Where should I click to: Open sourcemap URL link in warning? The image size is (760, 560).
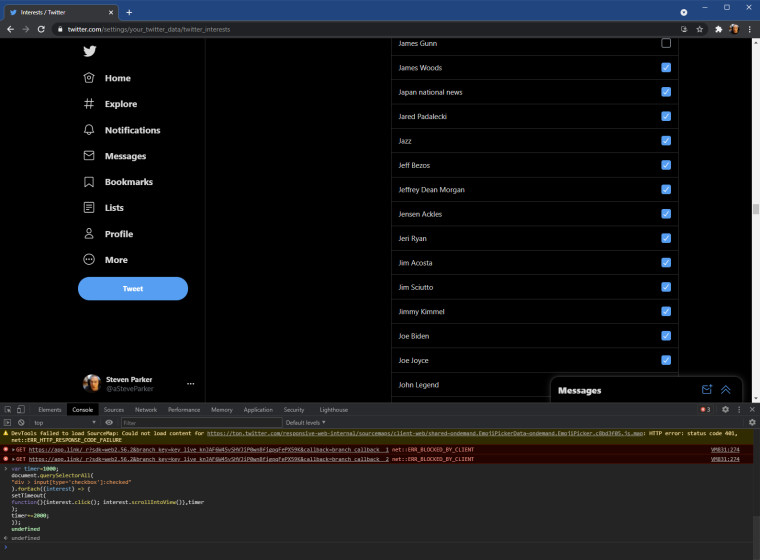click(x=425, y=433)
